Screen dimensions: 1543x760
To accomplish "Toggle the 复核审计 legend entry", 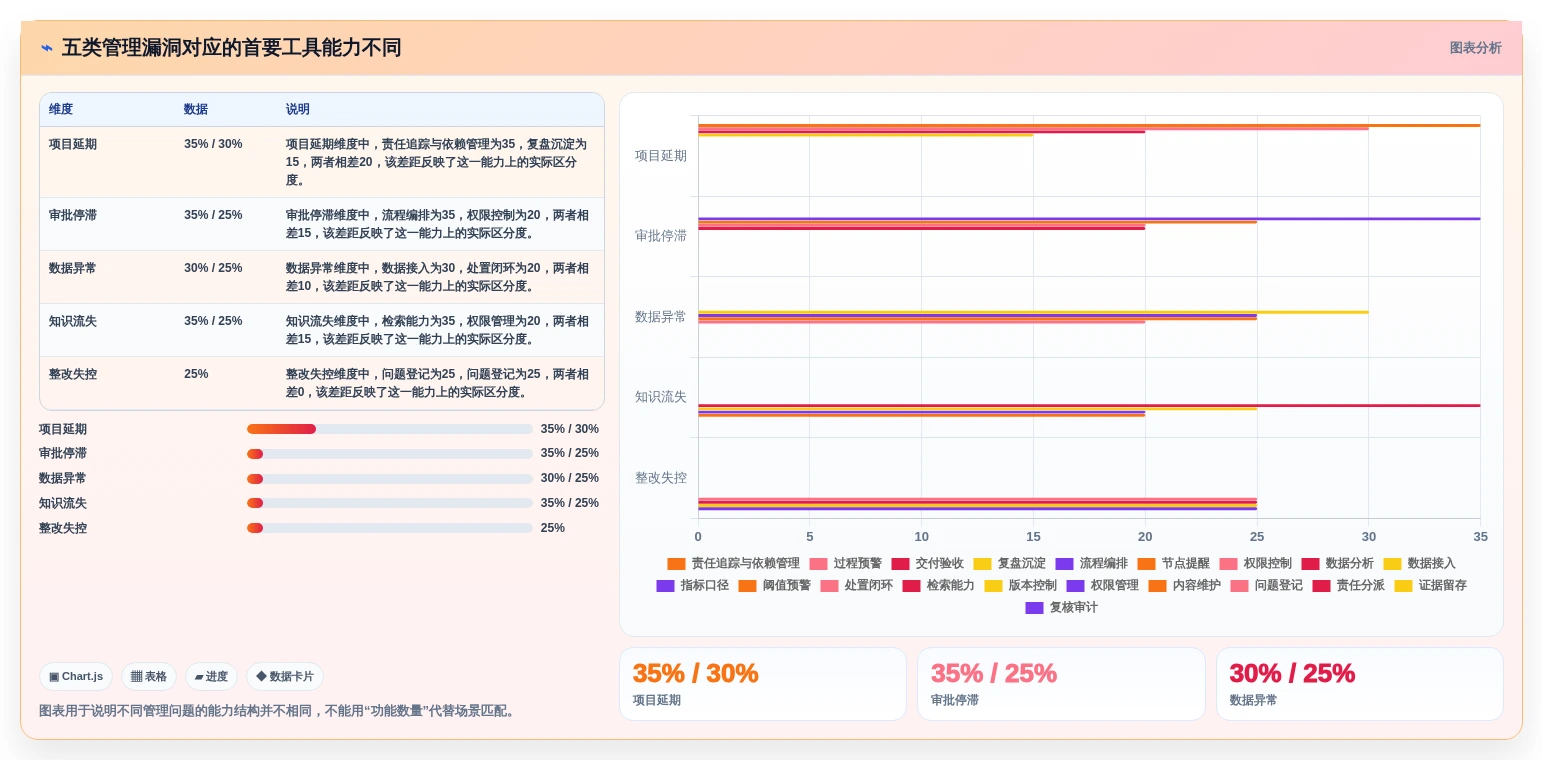I will (x=1061, y=608).
